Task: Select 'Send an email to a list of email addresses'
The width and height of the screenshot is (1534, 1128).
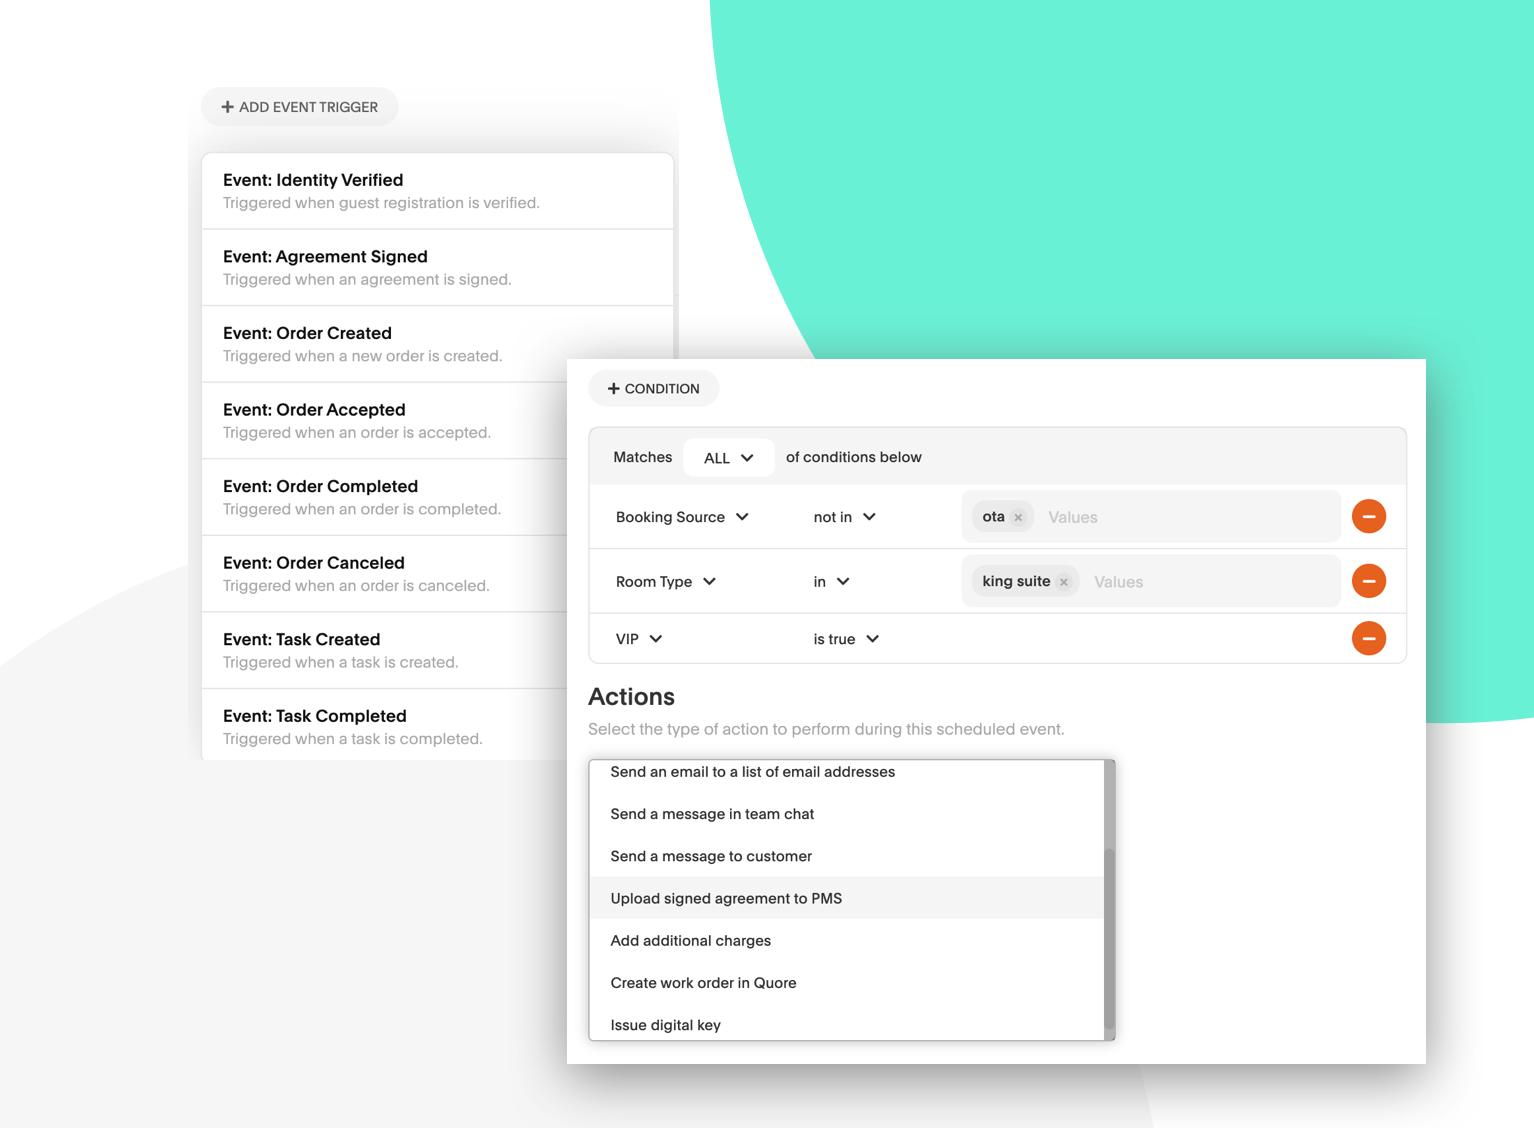Action: 846,772
